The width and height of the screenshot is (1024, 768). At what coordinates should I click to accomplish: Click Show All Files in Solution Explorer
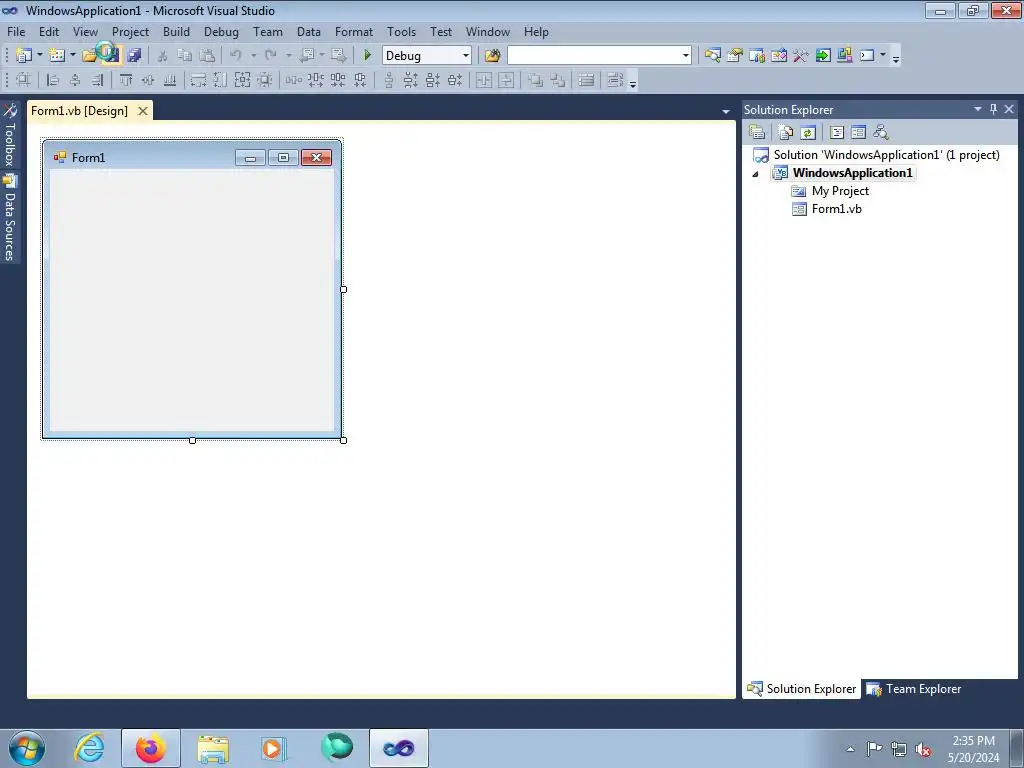tap(786, 132)
